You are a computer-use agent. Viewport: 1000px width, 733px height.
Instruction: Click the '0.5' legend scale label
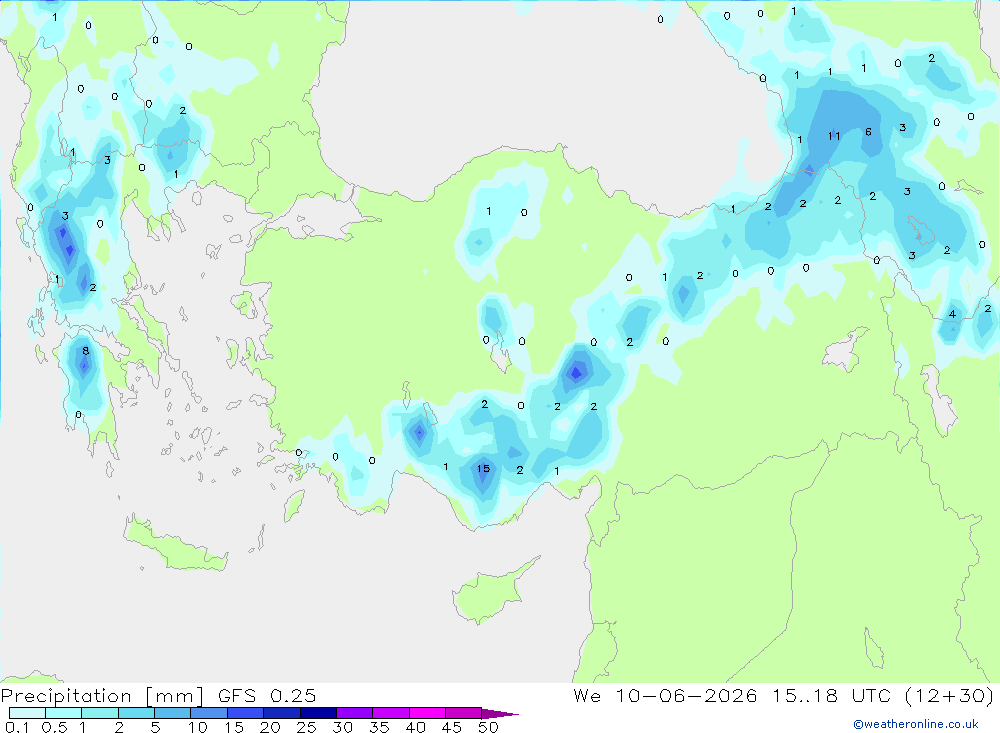54,727
